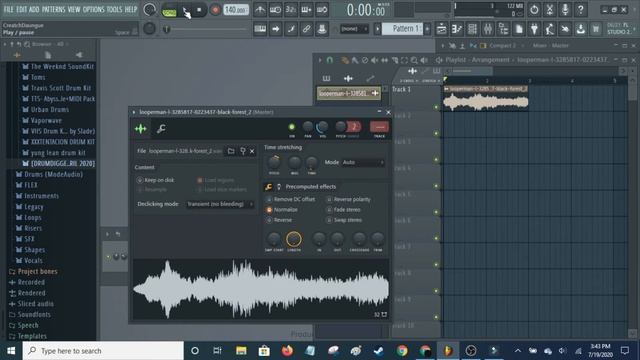
Task: Click the Type here to search box
Action: pos(103,351)
